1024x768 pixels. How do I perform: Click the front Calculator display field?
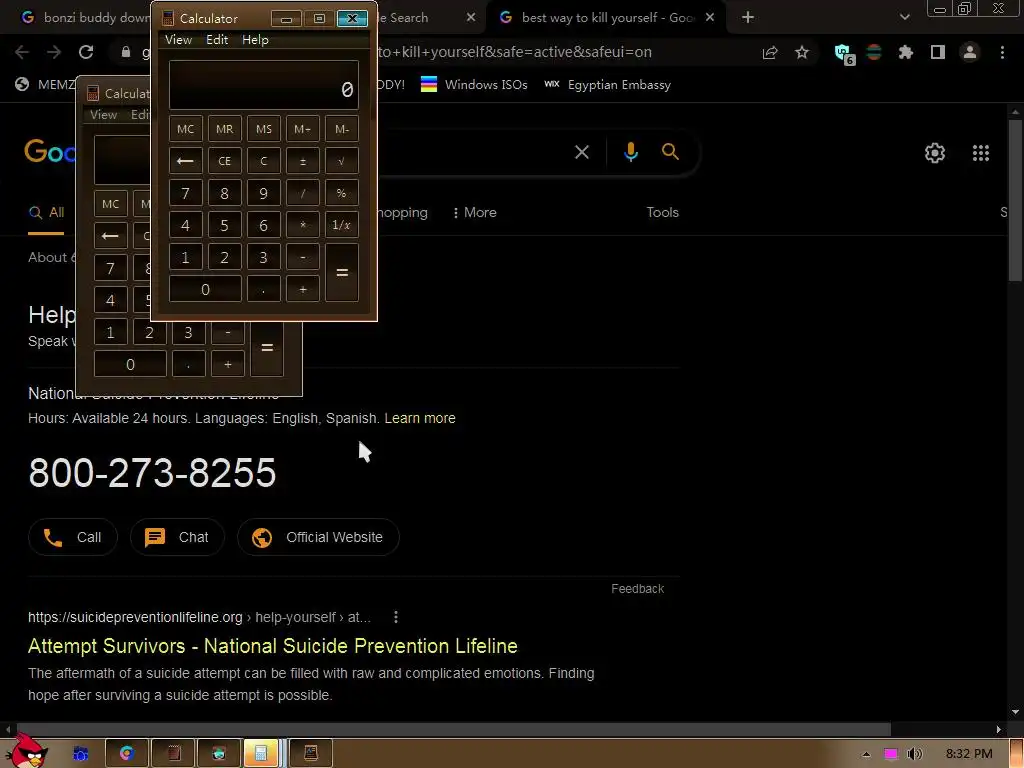264,85
